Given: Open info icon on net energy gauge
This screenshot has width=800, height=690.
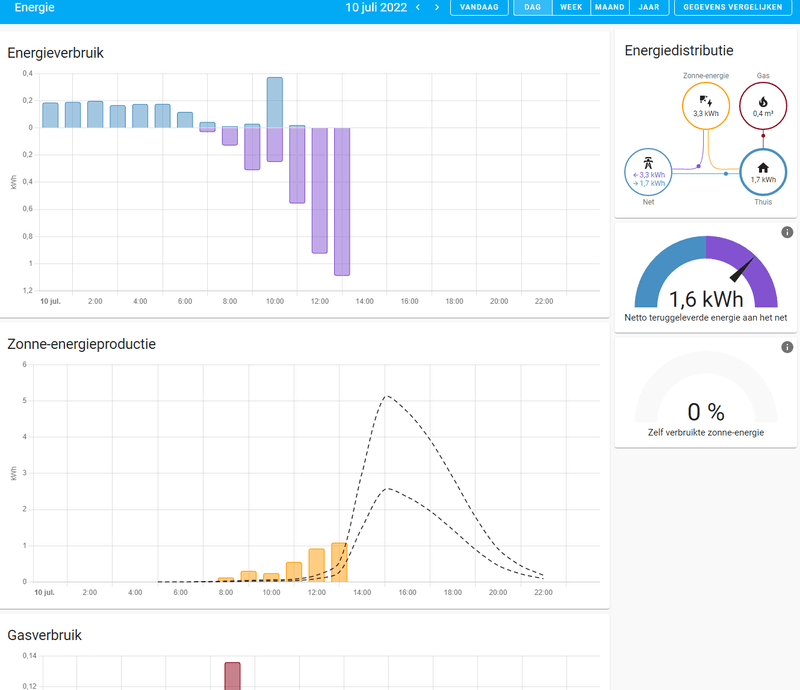Looking at the screenshot, I should click(x=787, y=232).
